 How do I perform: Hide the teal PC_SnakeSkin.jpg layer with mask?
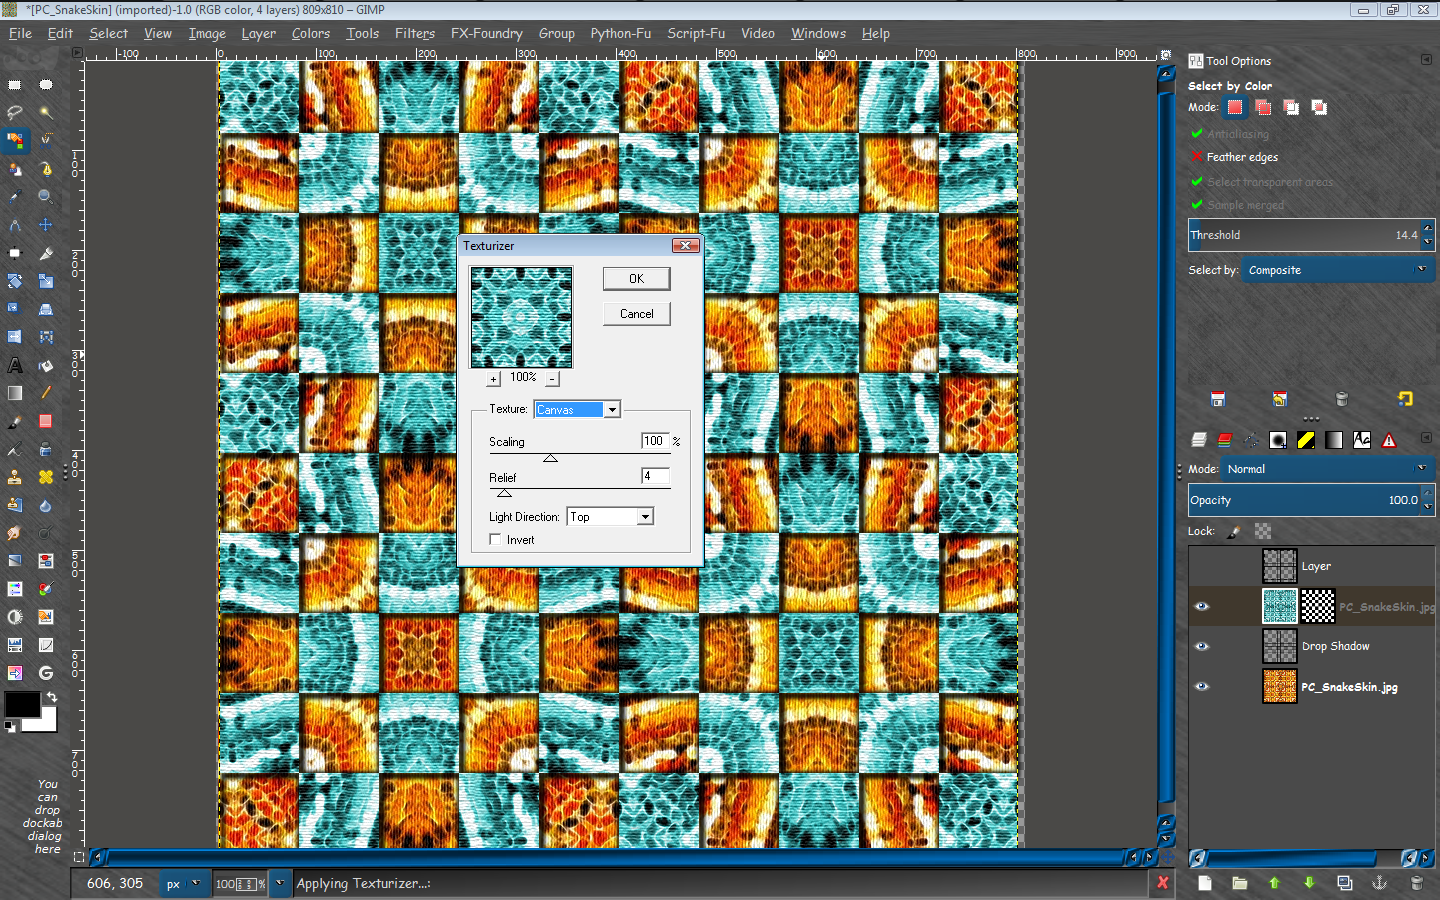(x=1202, y=606)
